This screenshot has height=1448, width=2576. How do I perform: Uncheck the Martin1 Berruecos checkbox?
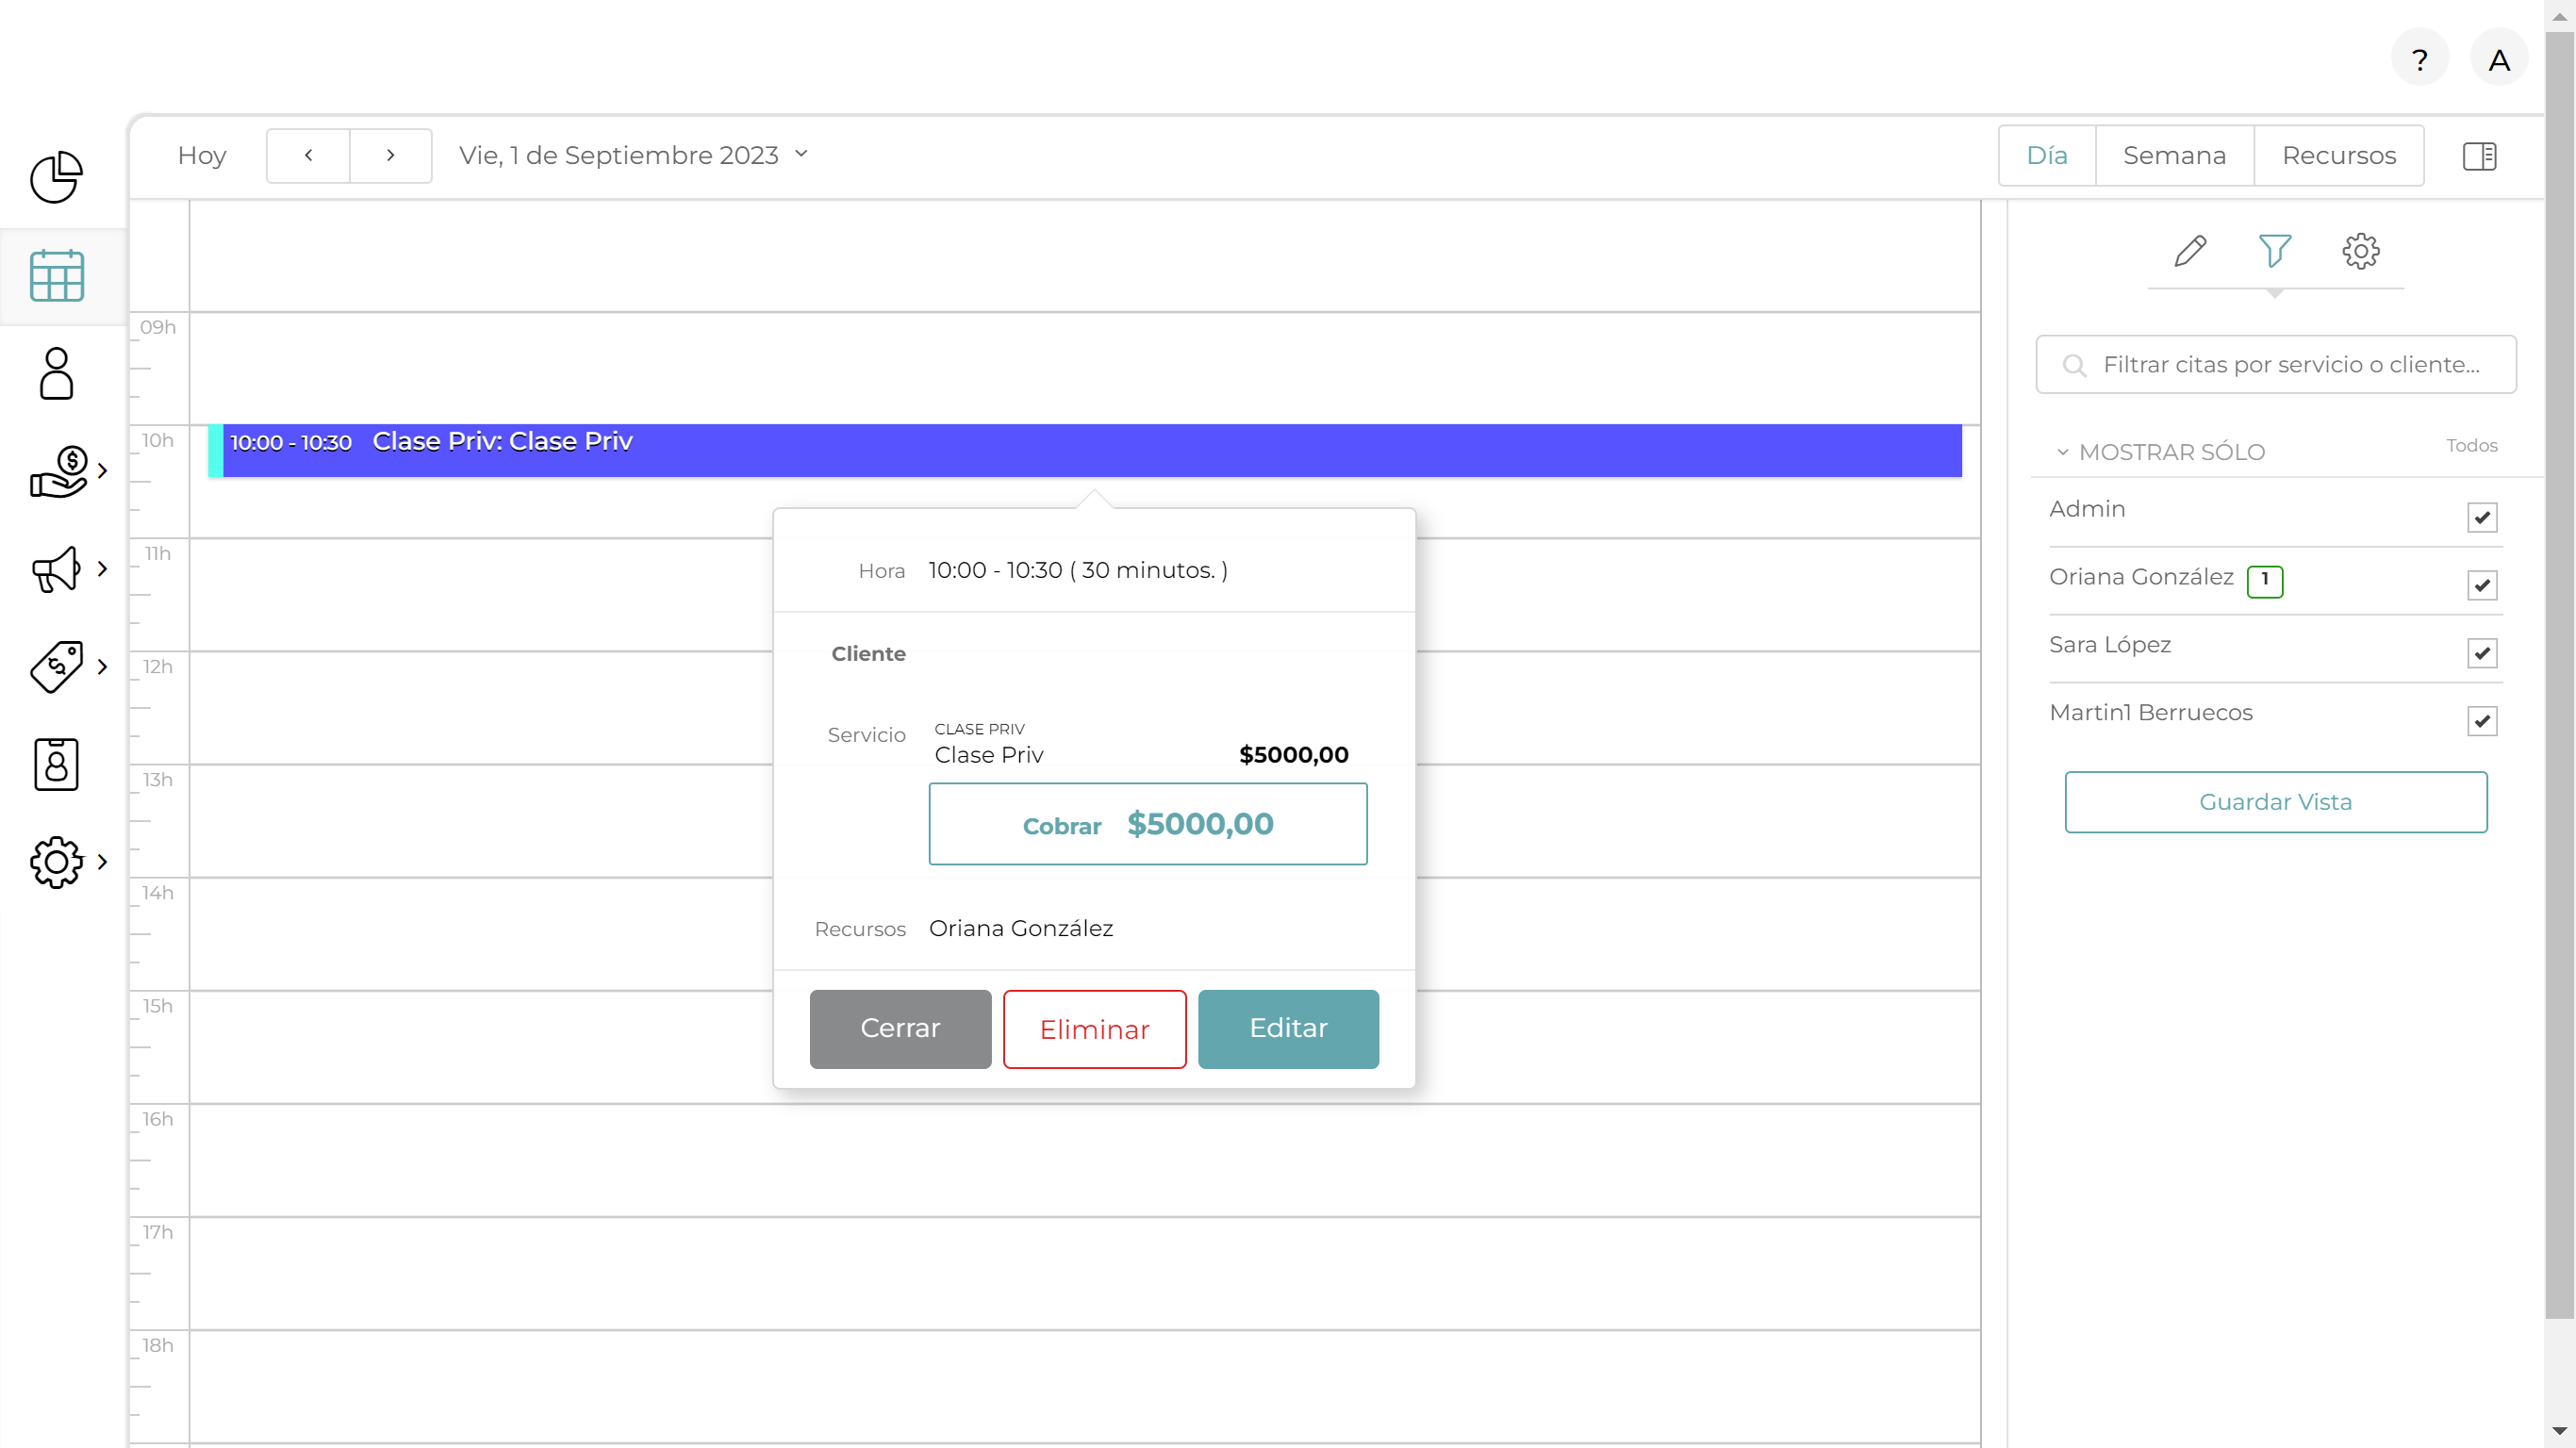point(2482,721)
